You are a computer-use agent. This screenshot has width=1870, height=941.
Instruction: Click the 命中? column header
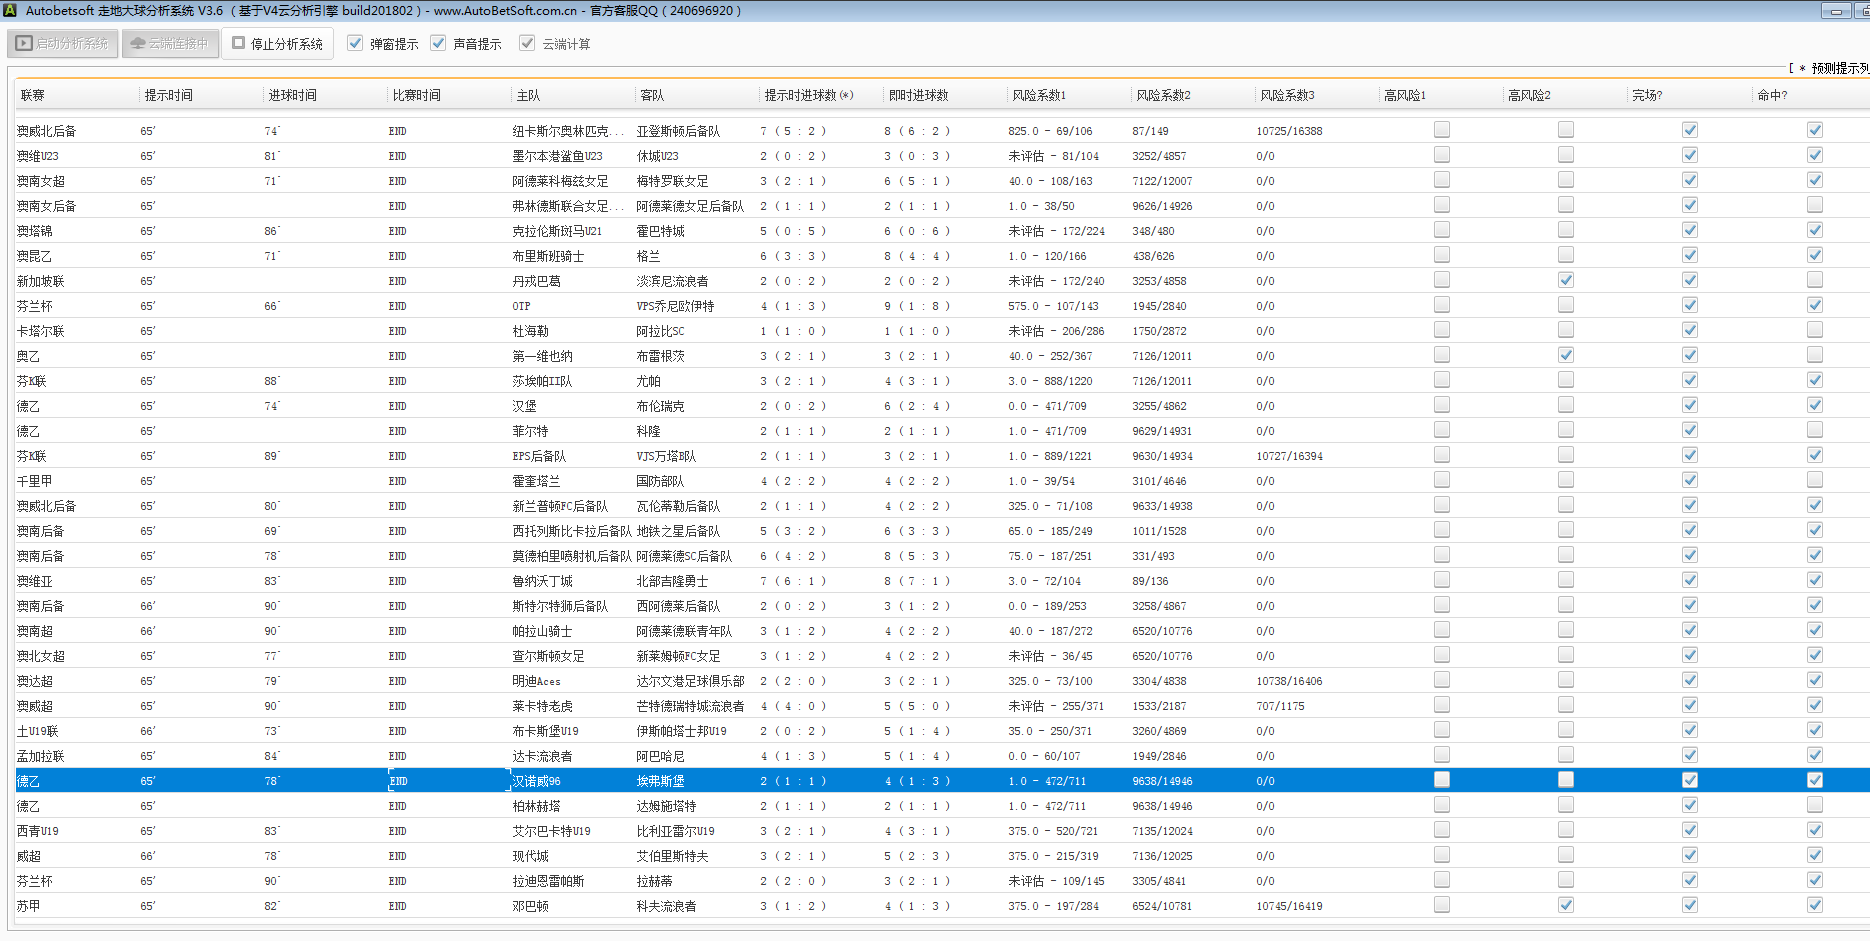click(1772, 95)
